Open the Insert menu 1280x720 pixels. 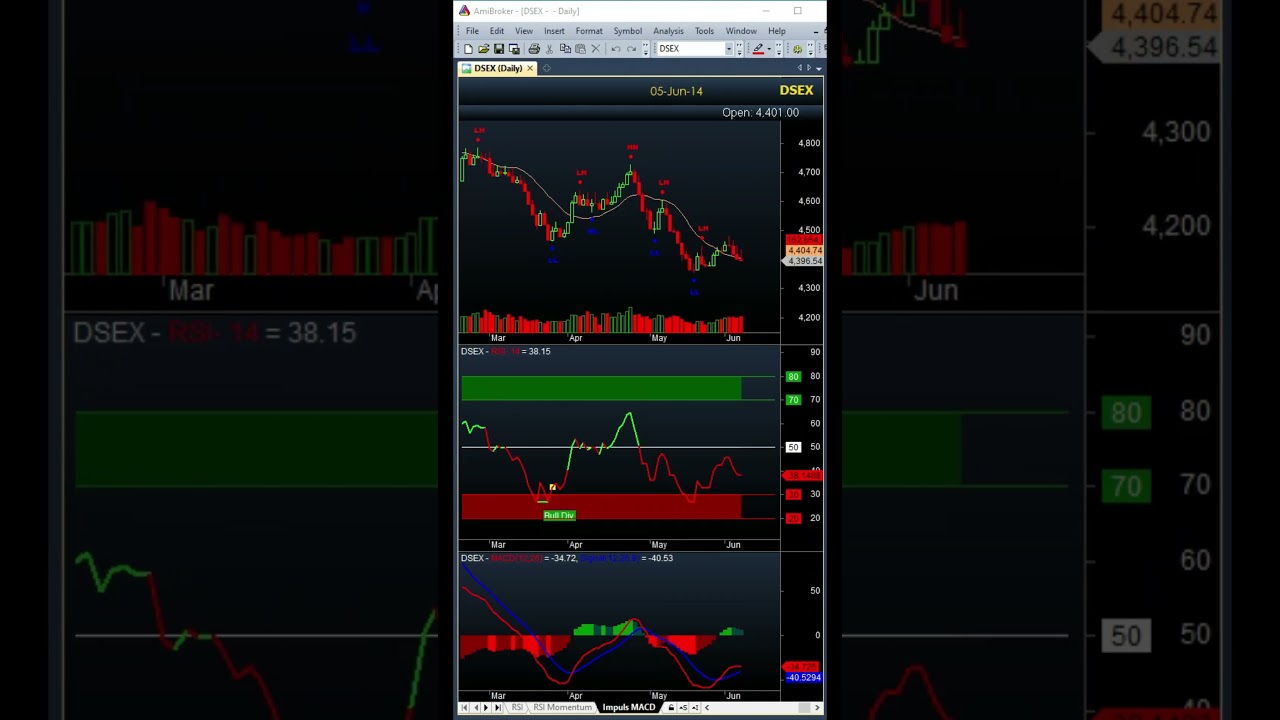tap(554, 31)
